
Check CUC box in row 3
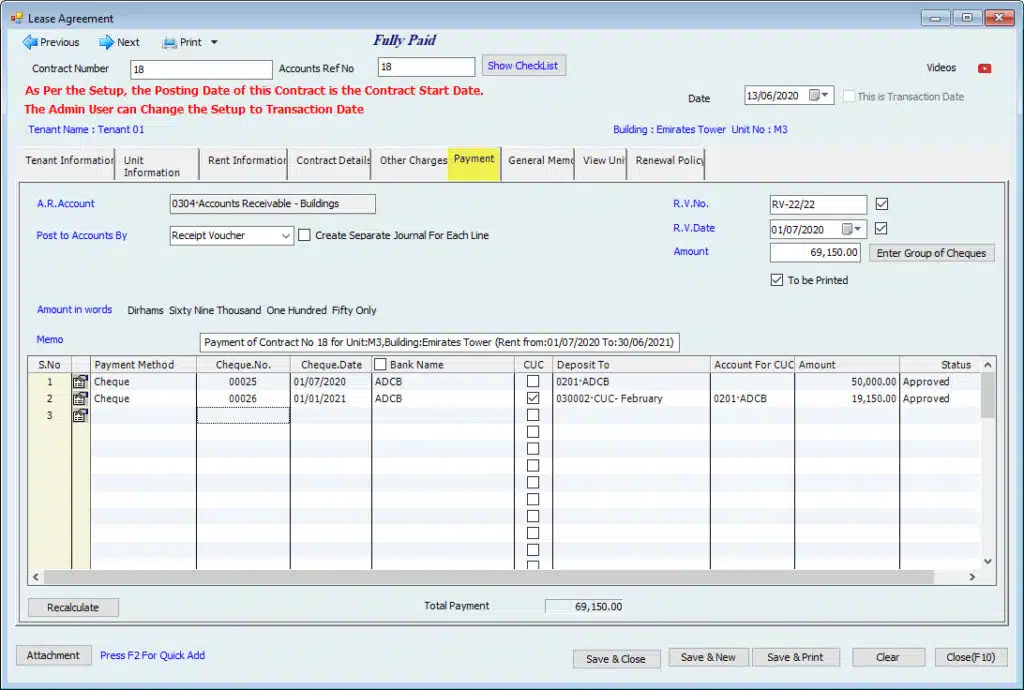click(533, 415)
